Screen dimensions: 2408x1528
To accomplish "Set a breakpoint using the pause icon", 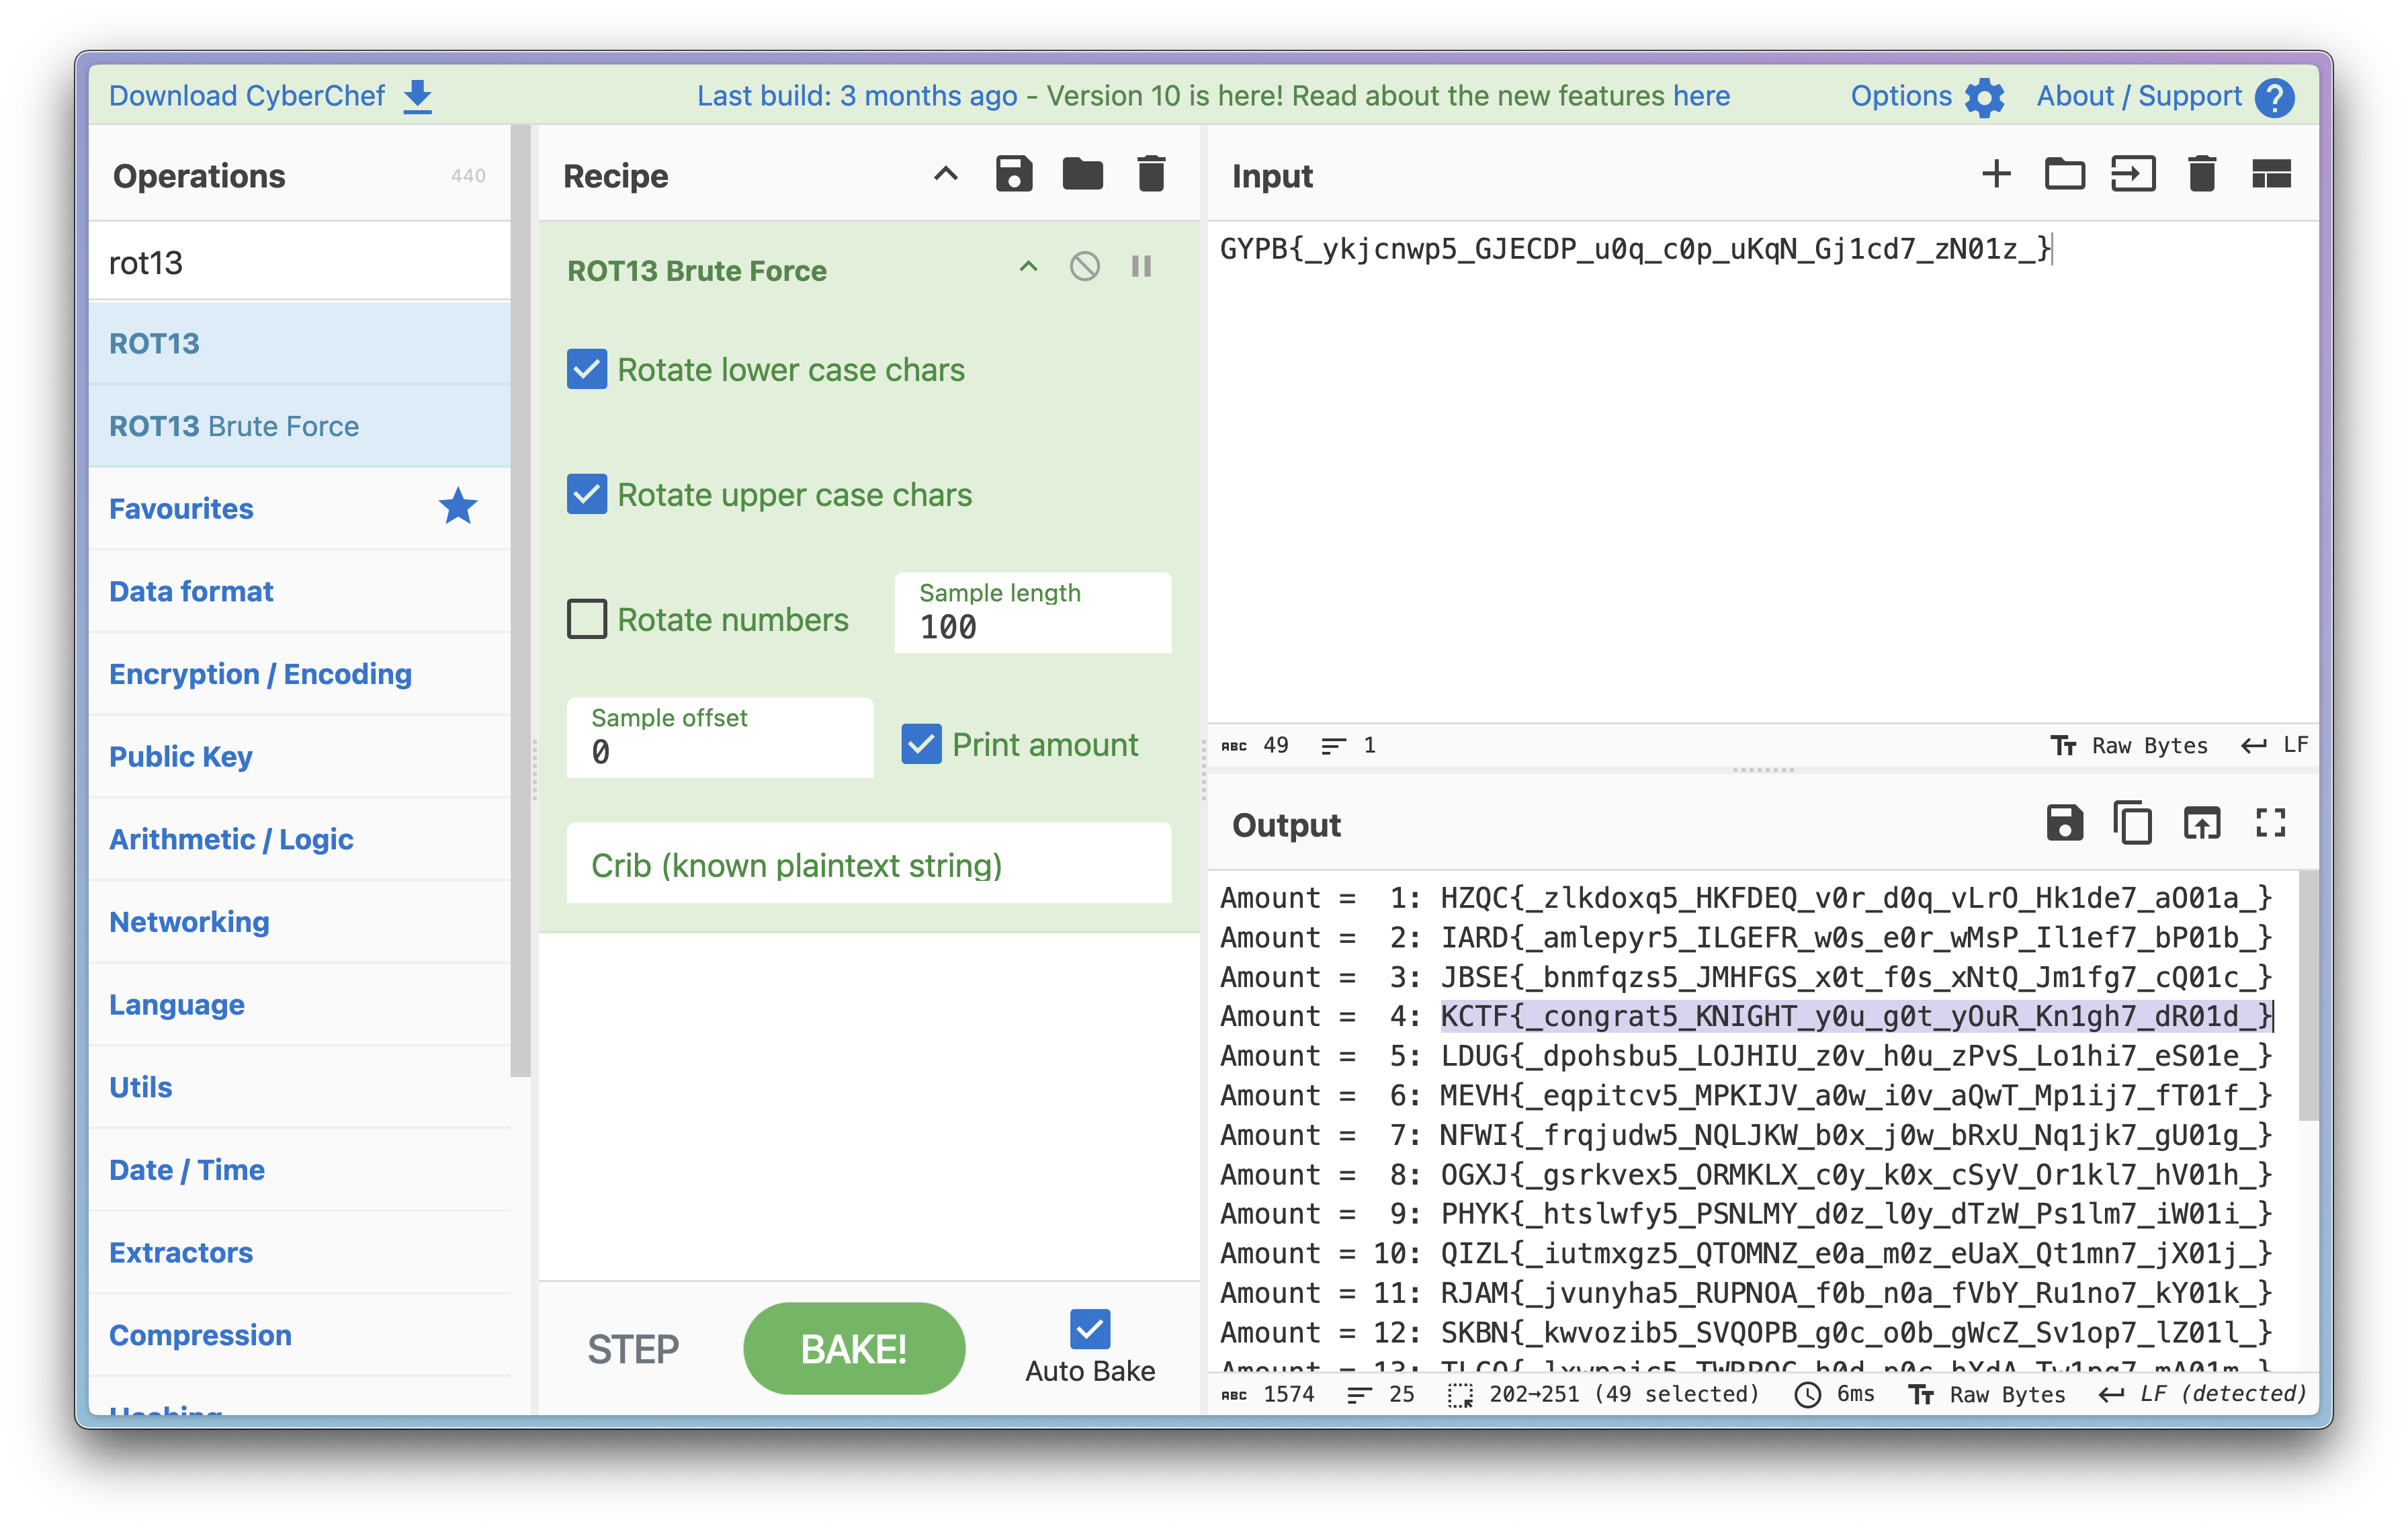I will coord(1141,267).
